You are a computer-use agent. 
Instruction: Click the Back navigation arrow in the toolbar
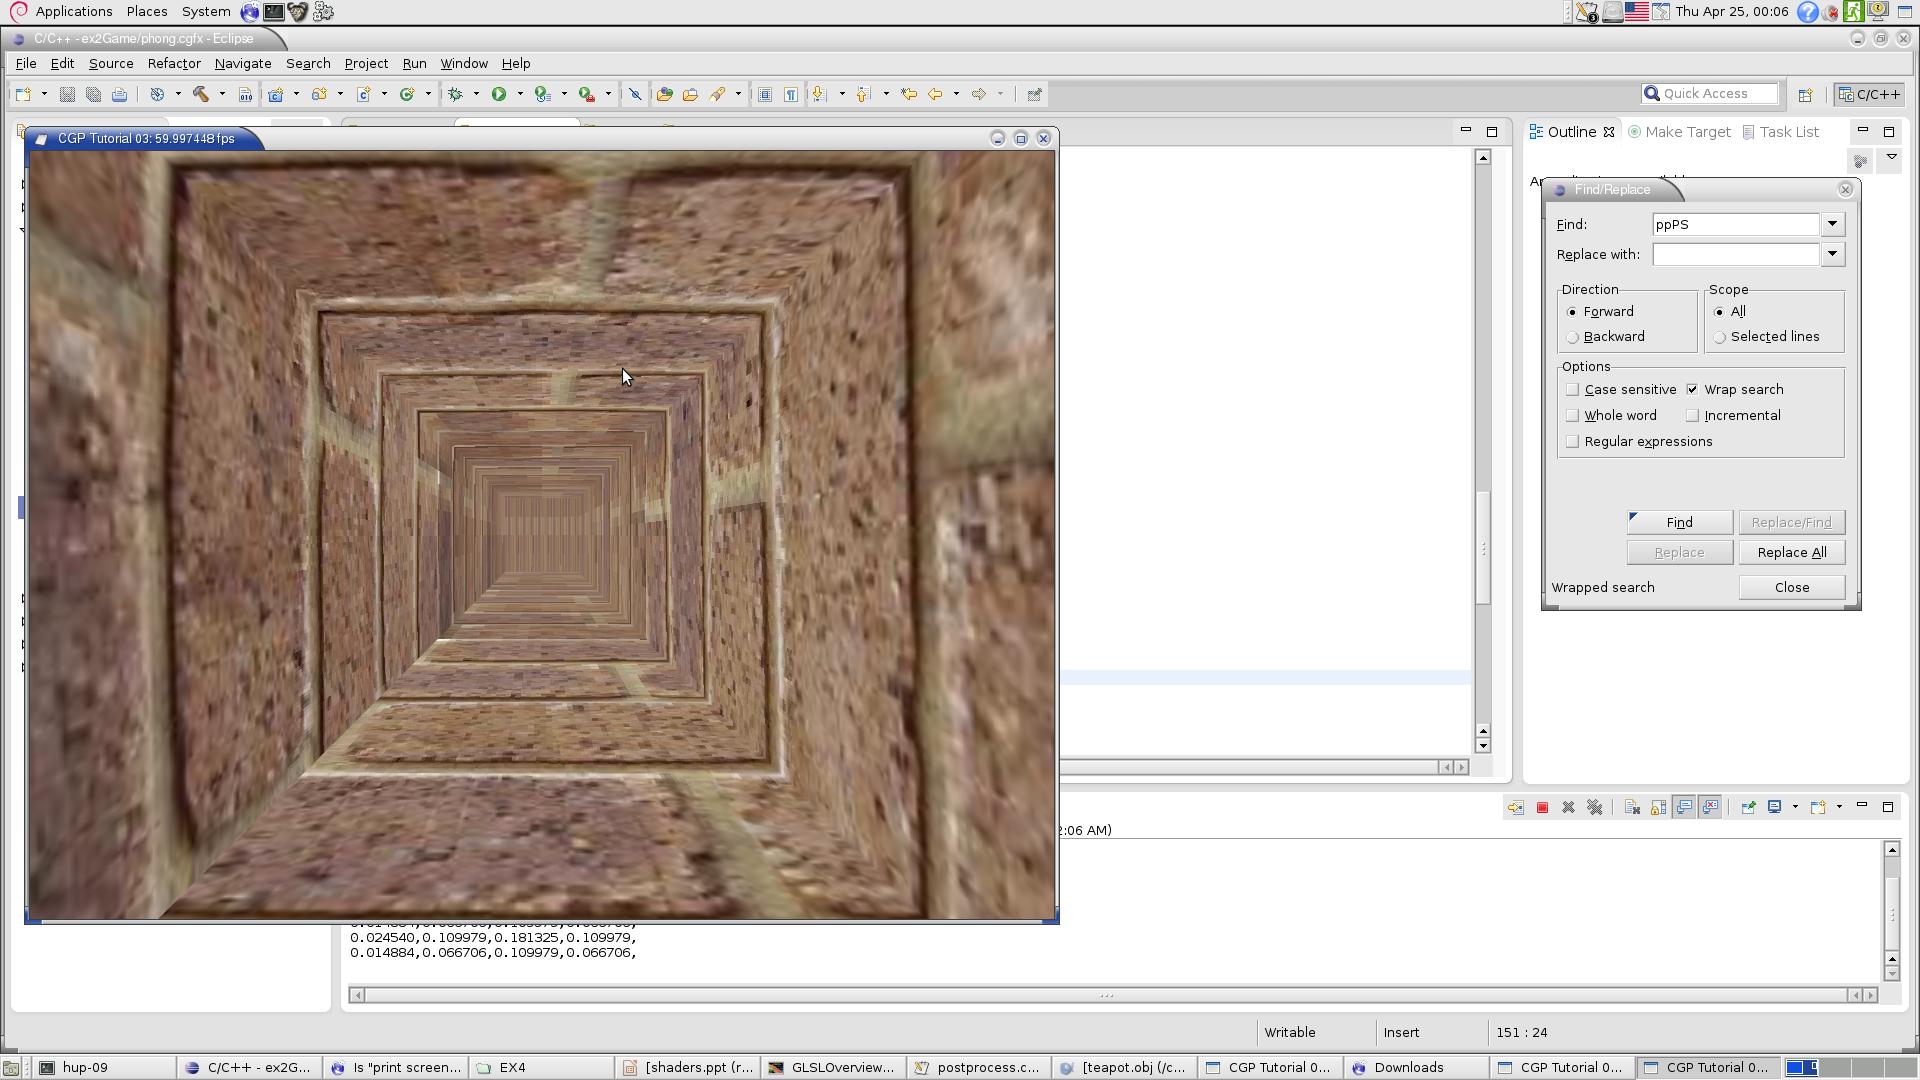[x=935, y=94]
